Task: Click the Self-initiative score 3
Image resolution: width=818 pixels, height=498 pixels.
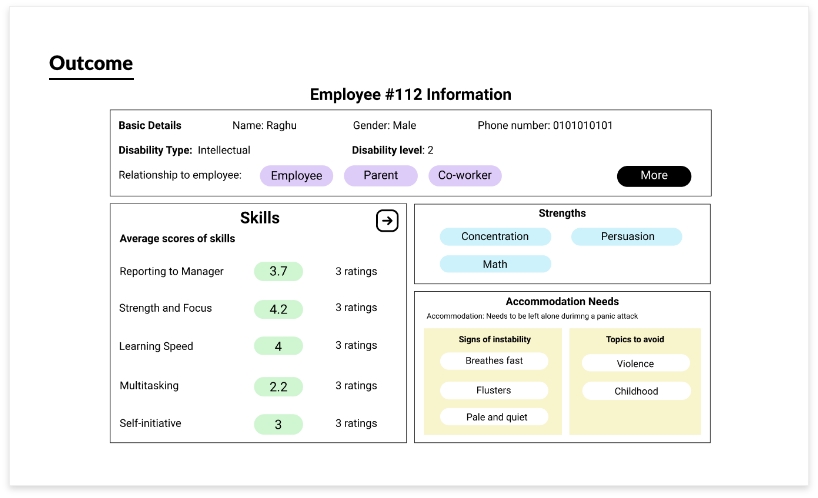Action: click(278, 424)
